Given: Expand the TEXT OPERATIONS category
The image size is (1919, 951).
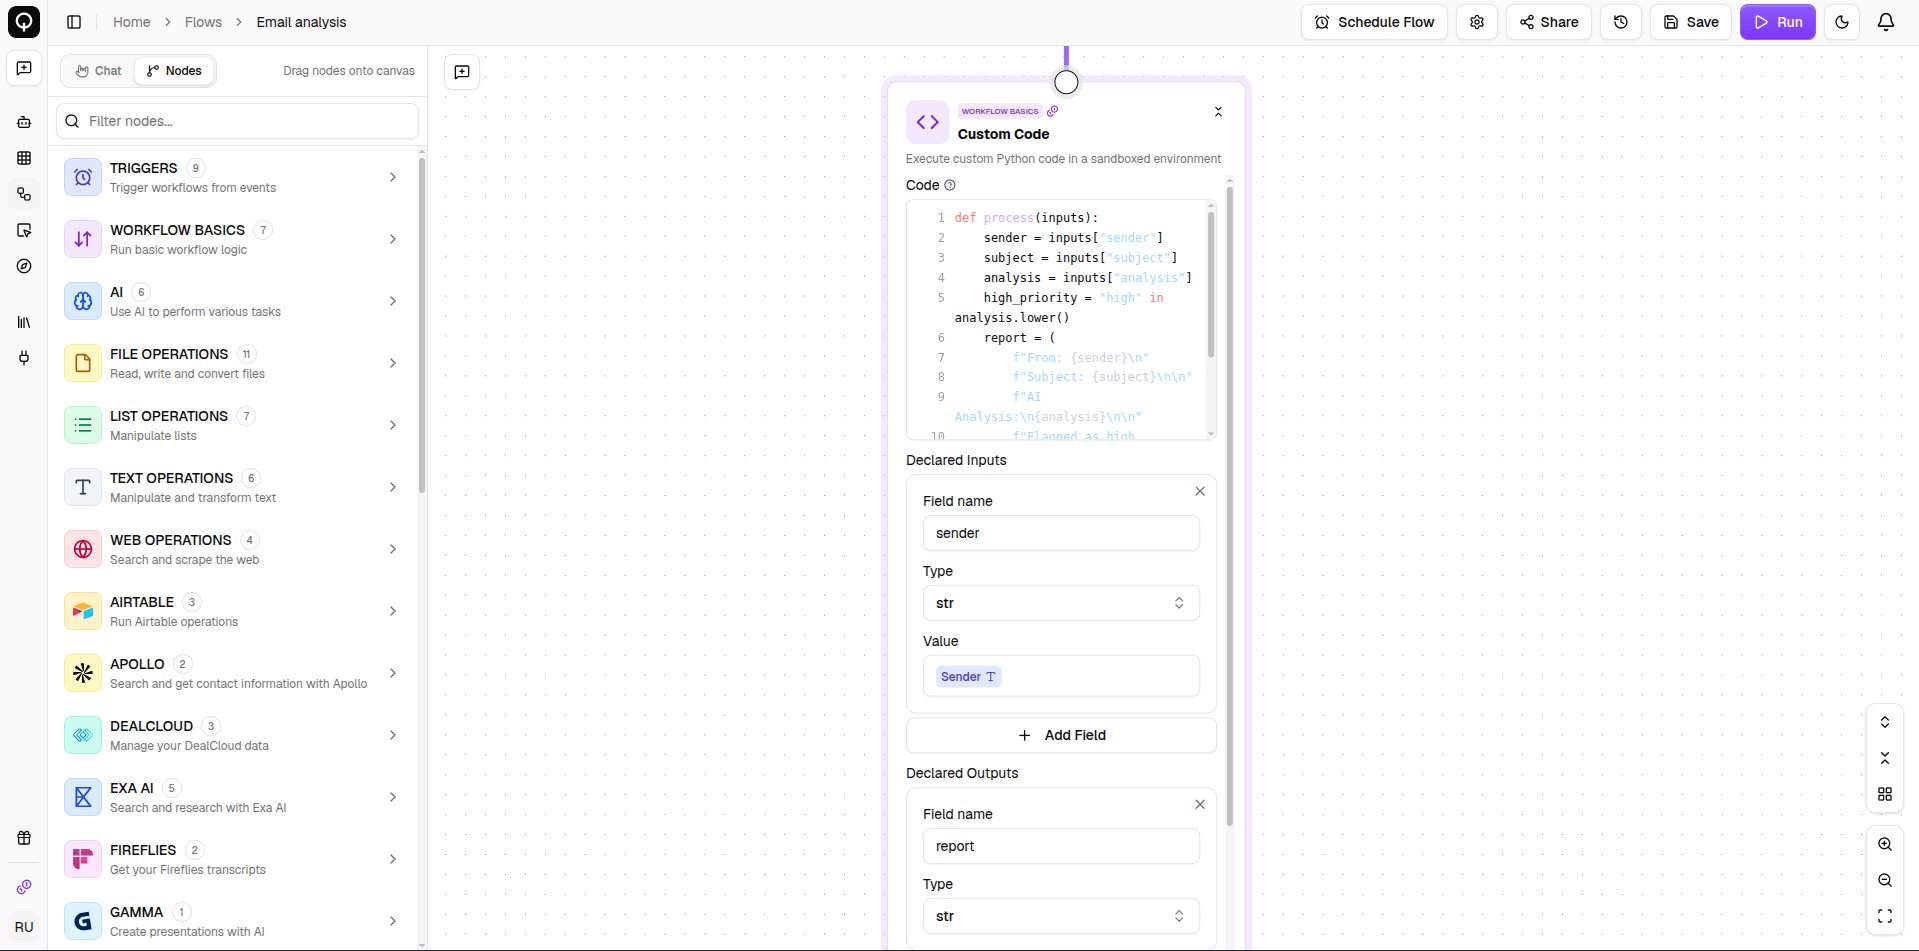Looking at the screenshot, I should click(x=232, y=487).
